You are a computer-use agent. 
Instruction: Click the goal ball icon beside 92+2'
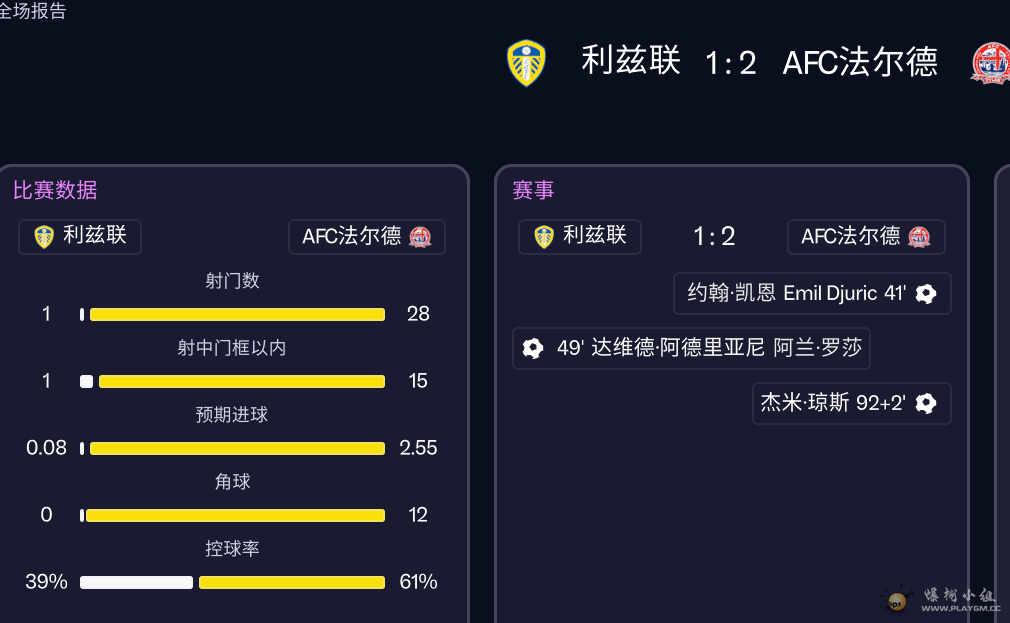click(x=926, y=403)
